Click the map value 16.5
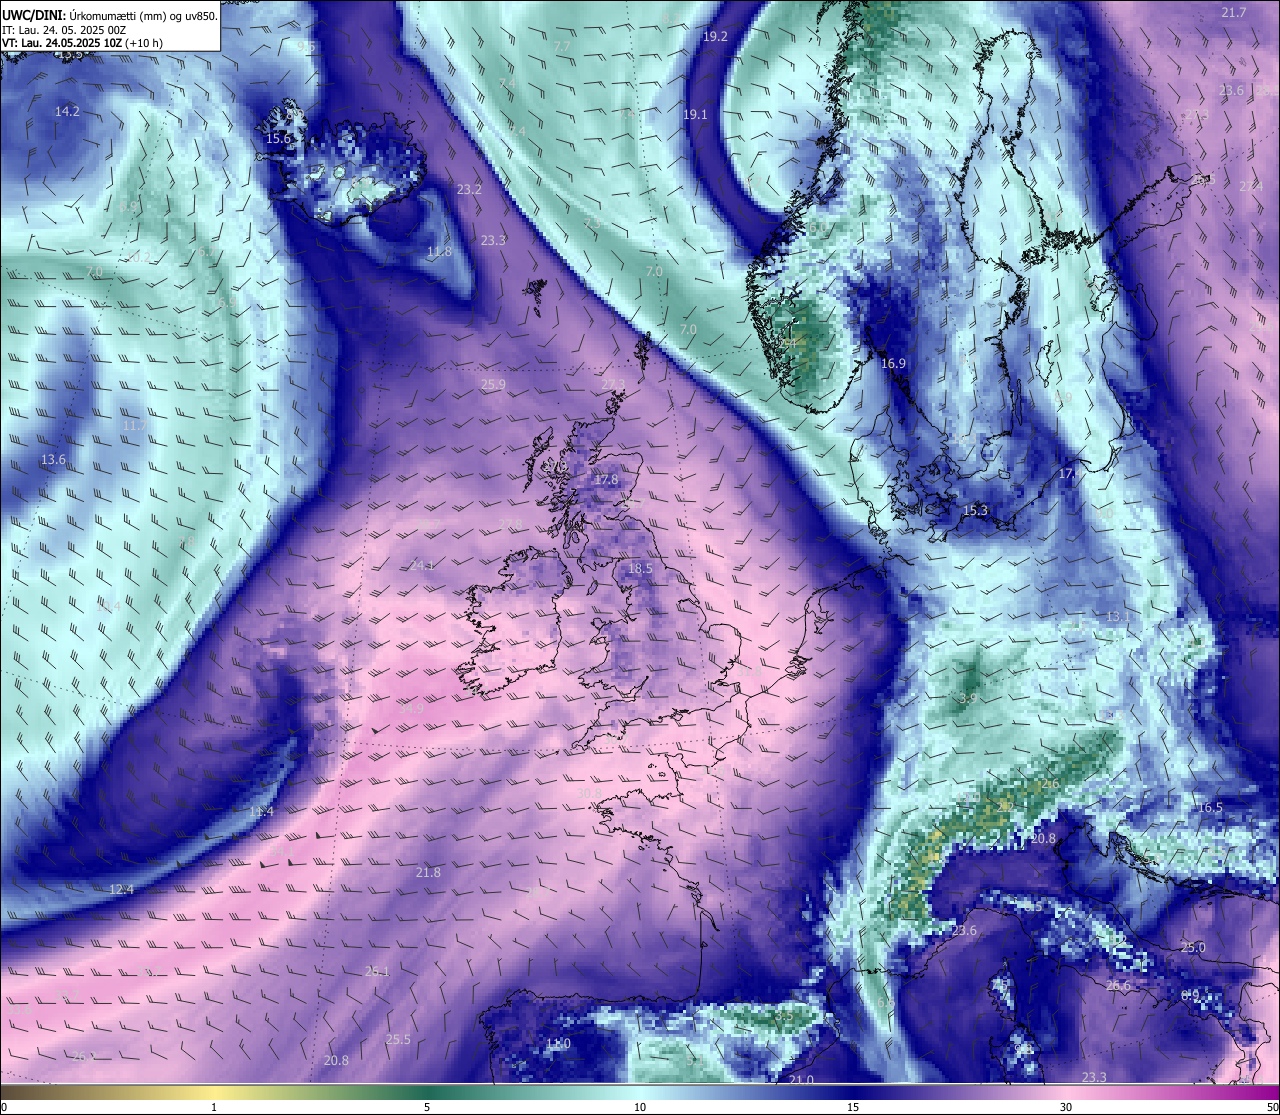The height and width of the screenshot is (1115, 1280). 1210,808
